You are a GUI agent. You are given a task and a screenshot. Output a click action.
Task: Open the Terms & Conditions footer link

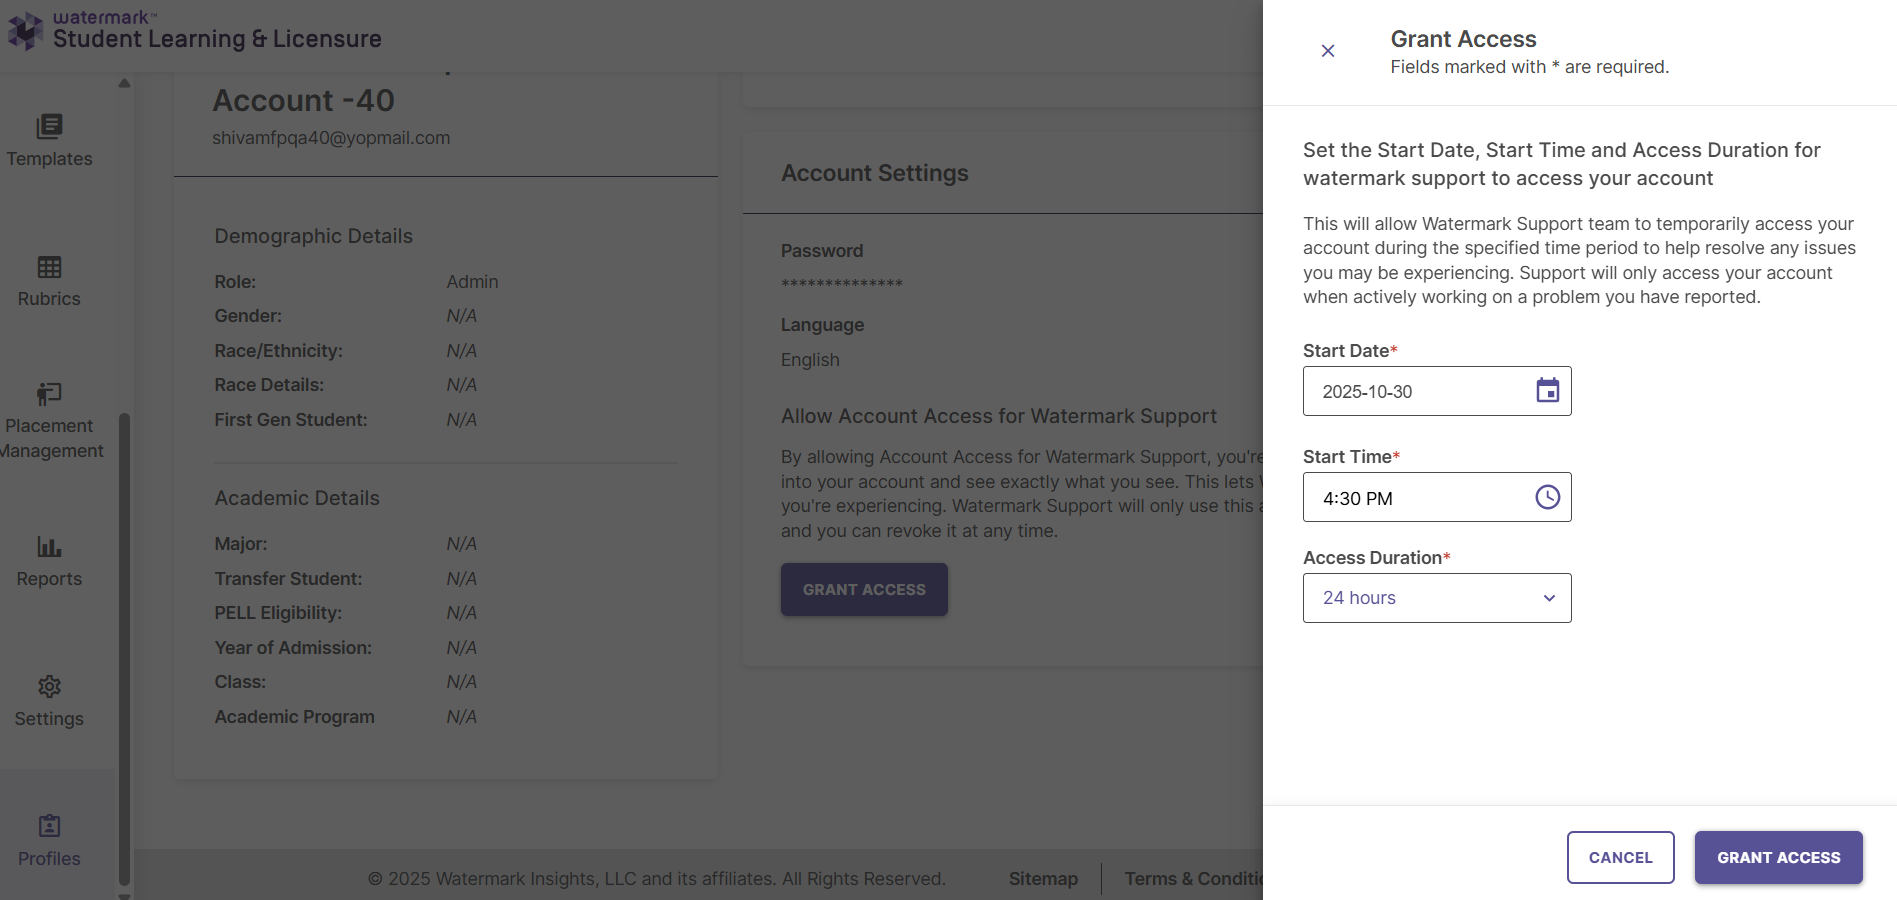pyautogui.click(x=1194, y=878)
